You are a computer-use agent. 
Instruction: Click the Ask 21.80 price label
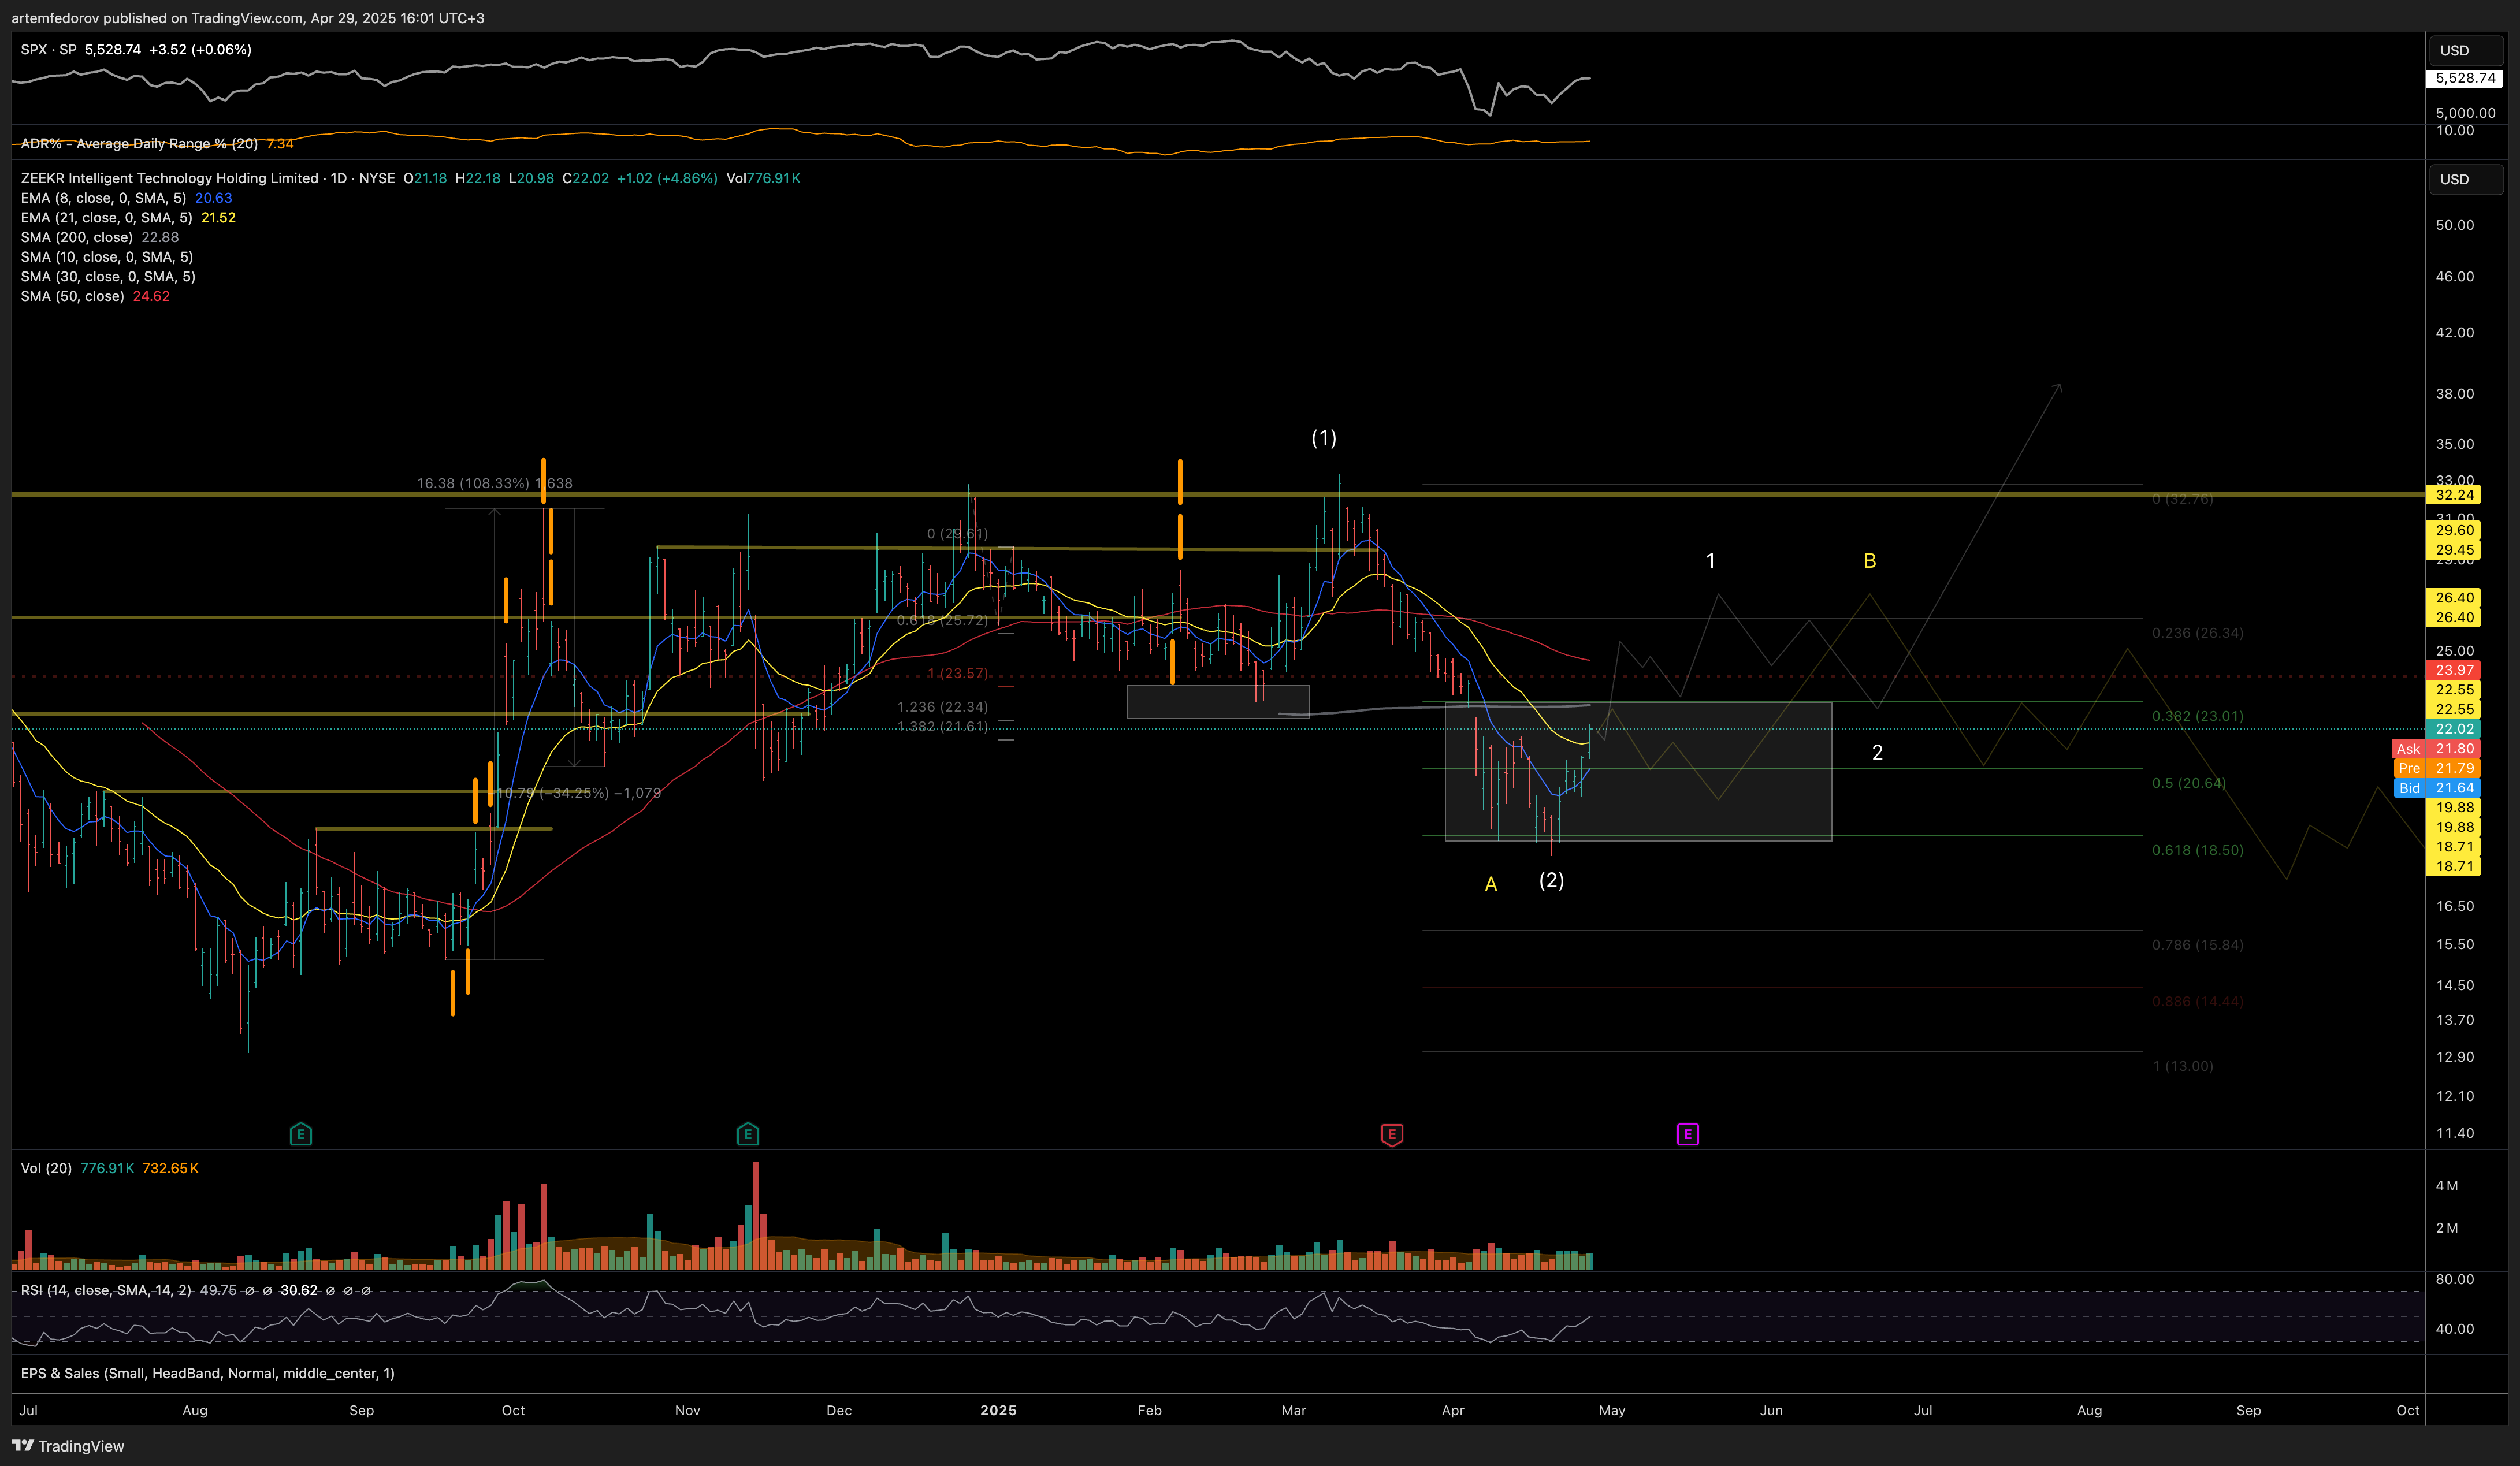(2436, 749)
